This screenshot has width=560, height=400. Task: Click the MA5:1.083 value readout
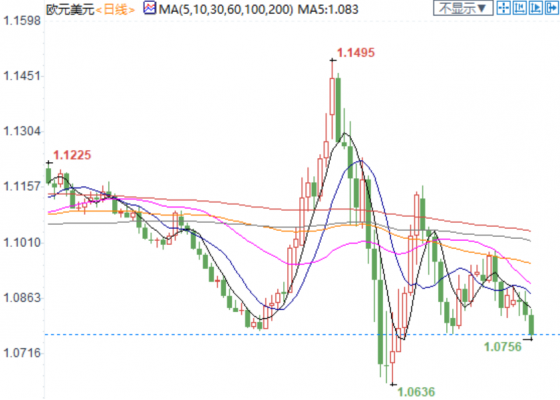coord(328,9)
